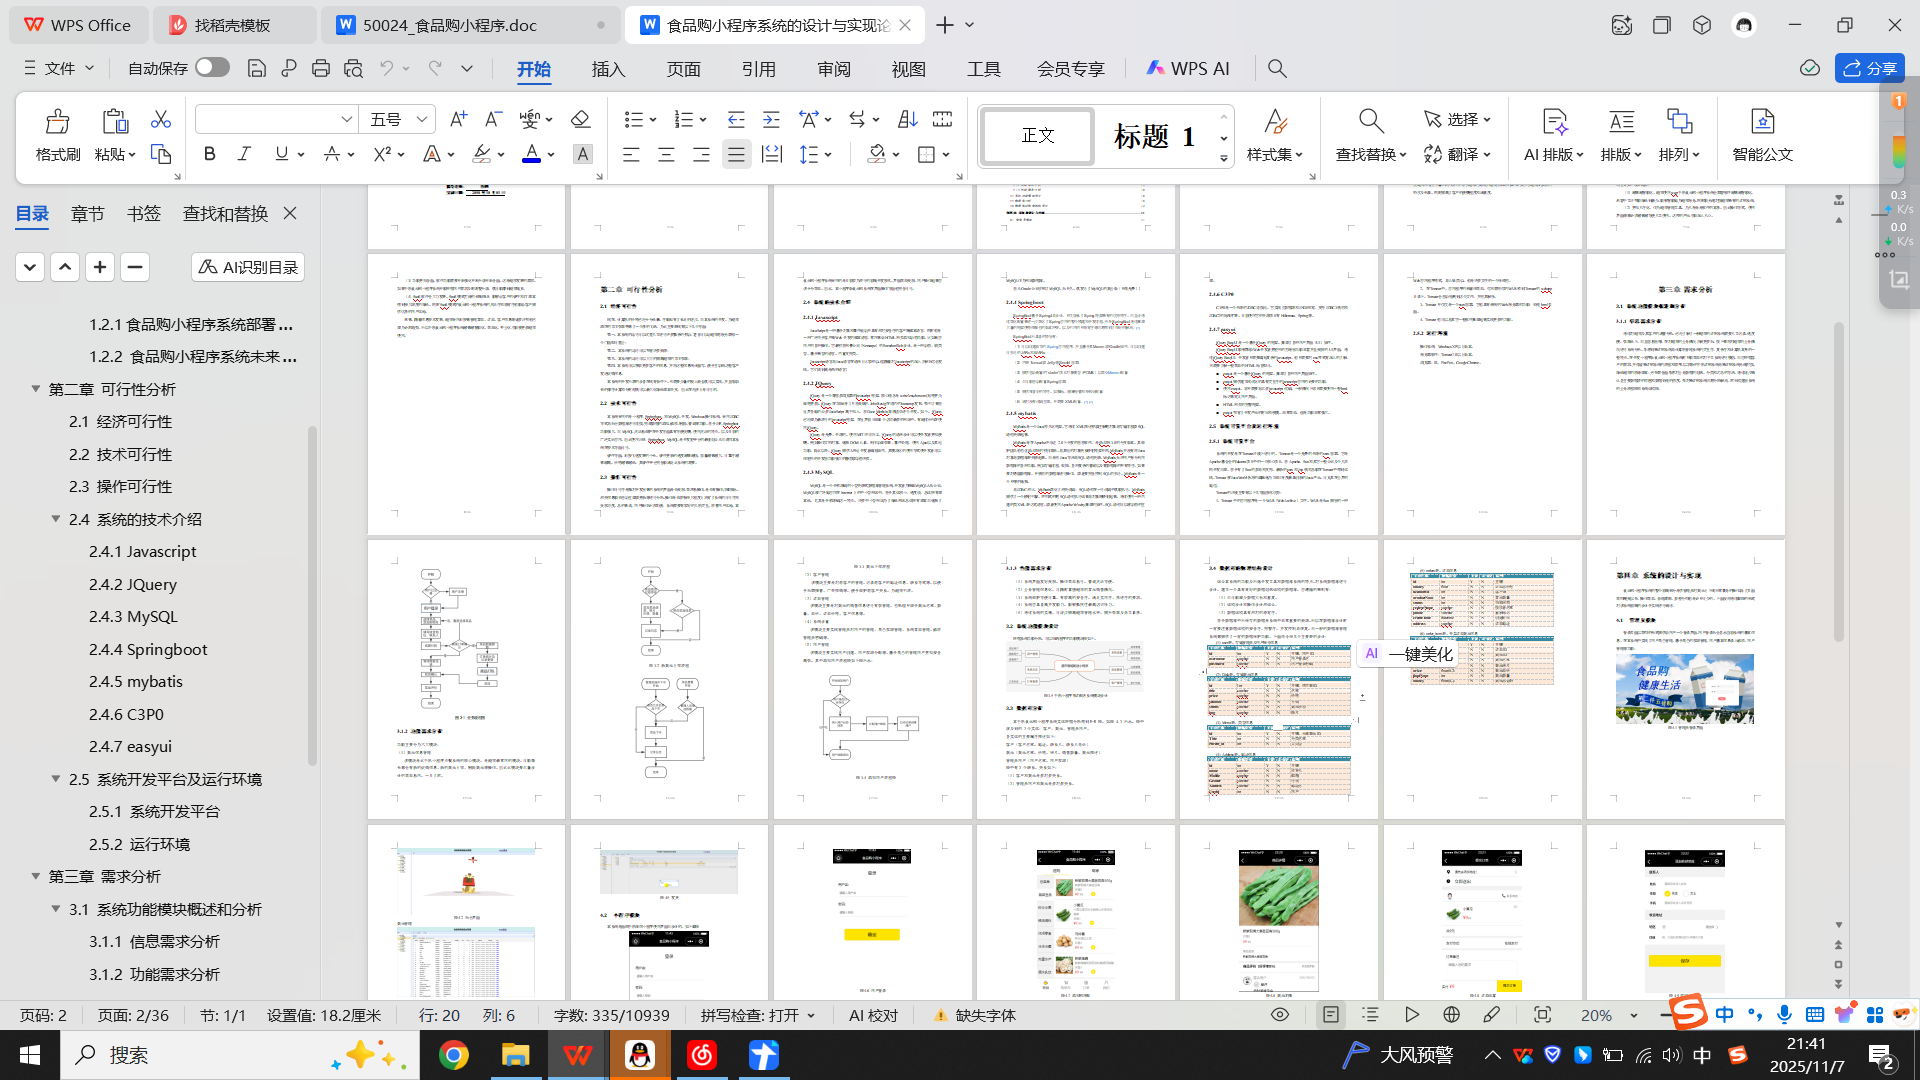The width and height of the screenshot is (1920, 1080).
Task: Click the Format Painter icon
Action: [x=57, y=122]
